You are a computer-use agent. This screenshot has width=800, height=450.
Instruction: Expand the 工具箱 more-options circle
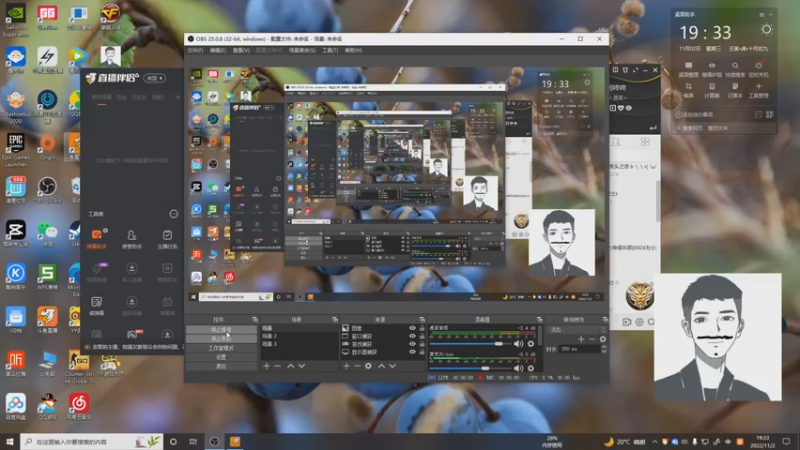click(x=173, y=214)
